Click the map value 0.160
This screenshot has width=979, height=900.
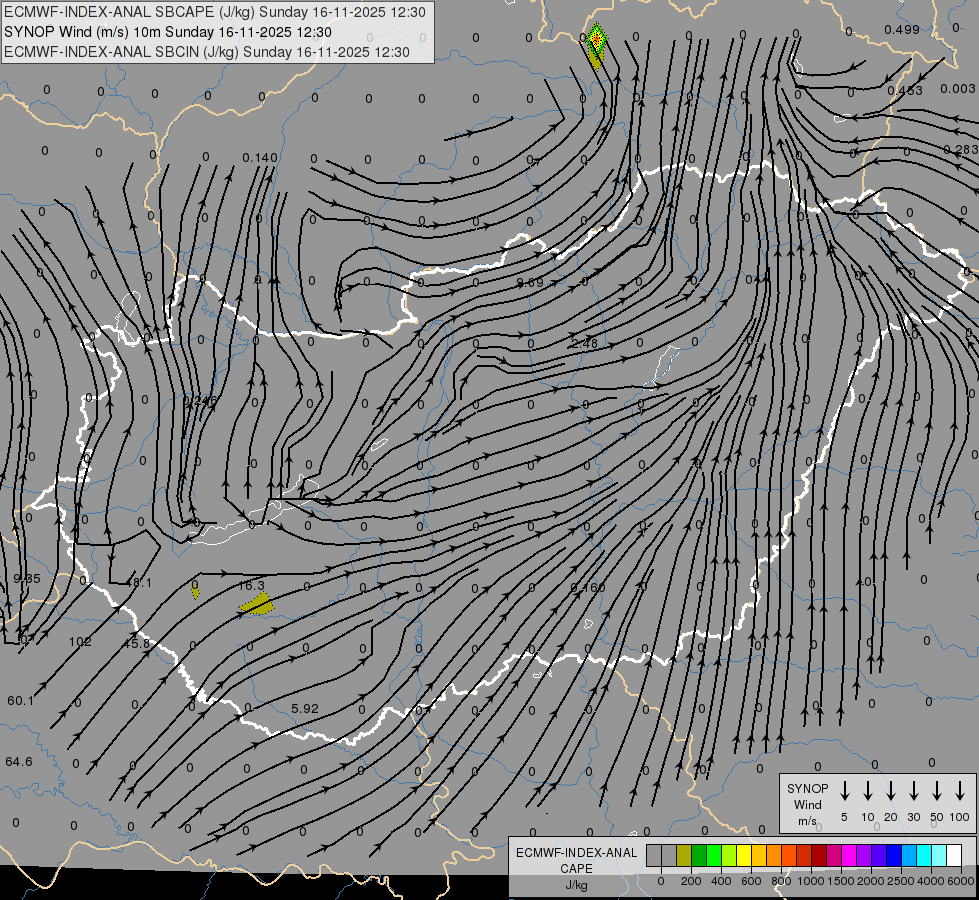tap(588, 588)
